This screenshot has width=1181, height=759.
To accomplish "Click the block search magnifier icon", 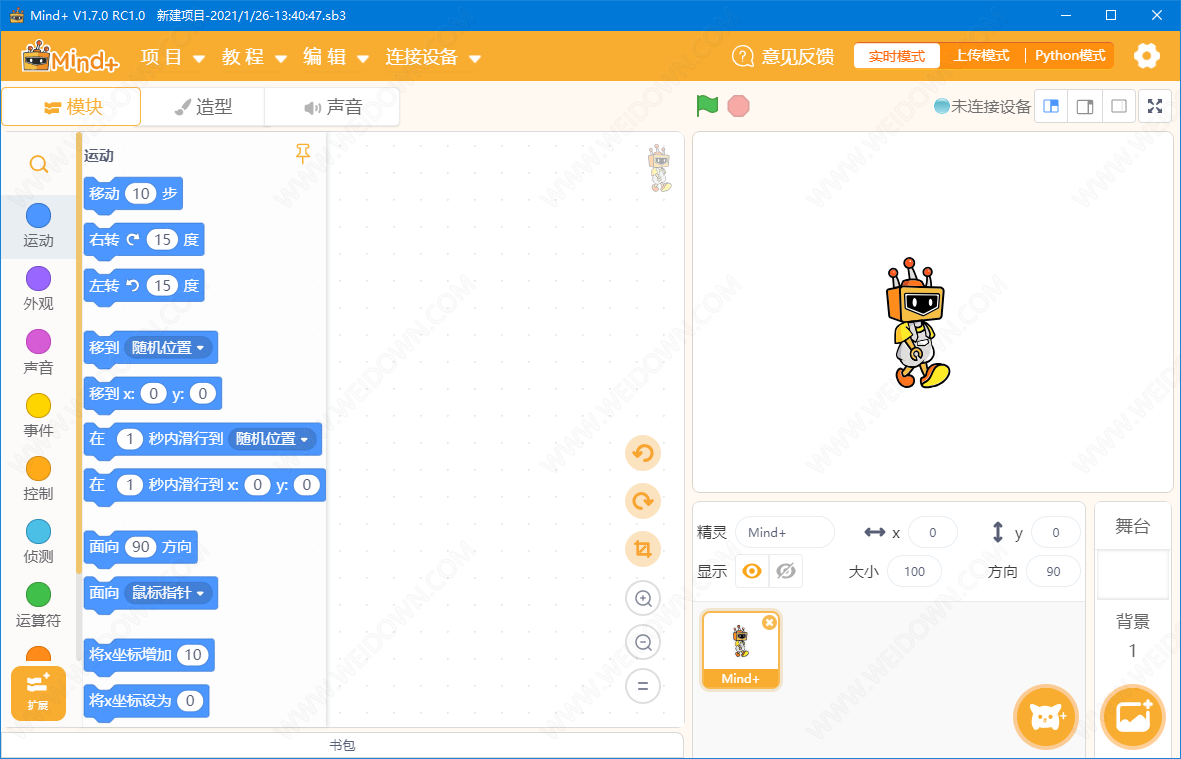I will point(38,163).
